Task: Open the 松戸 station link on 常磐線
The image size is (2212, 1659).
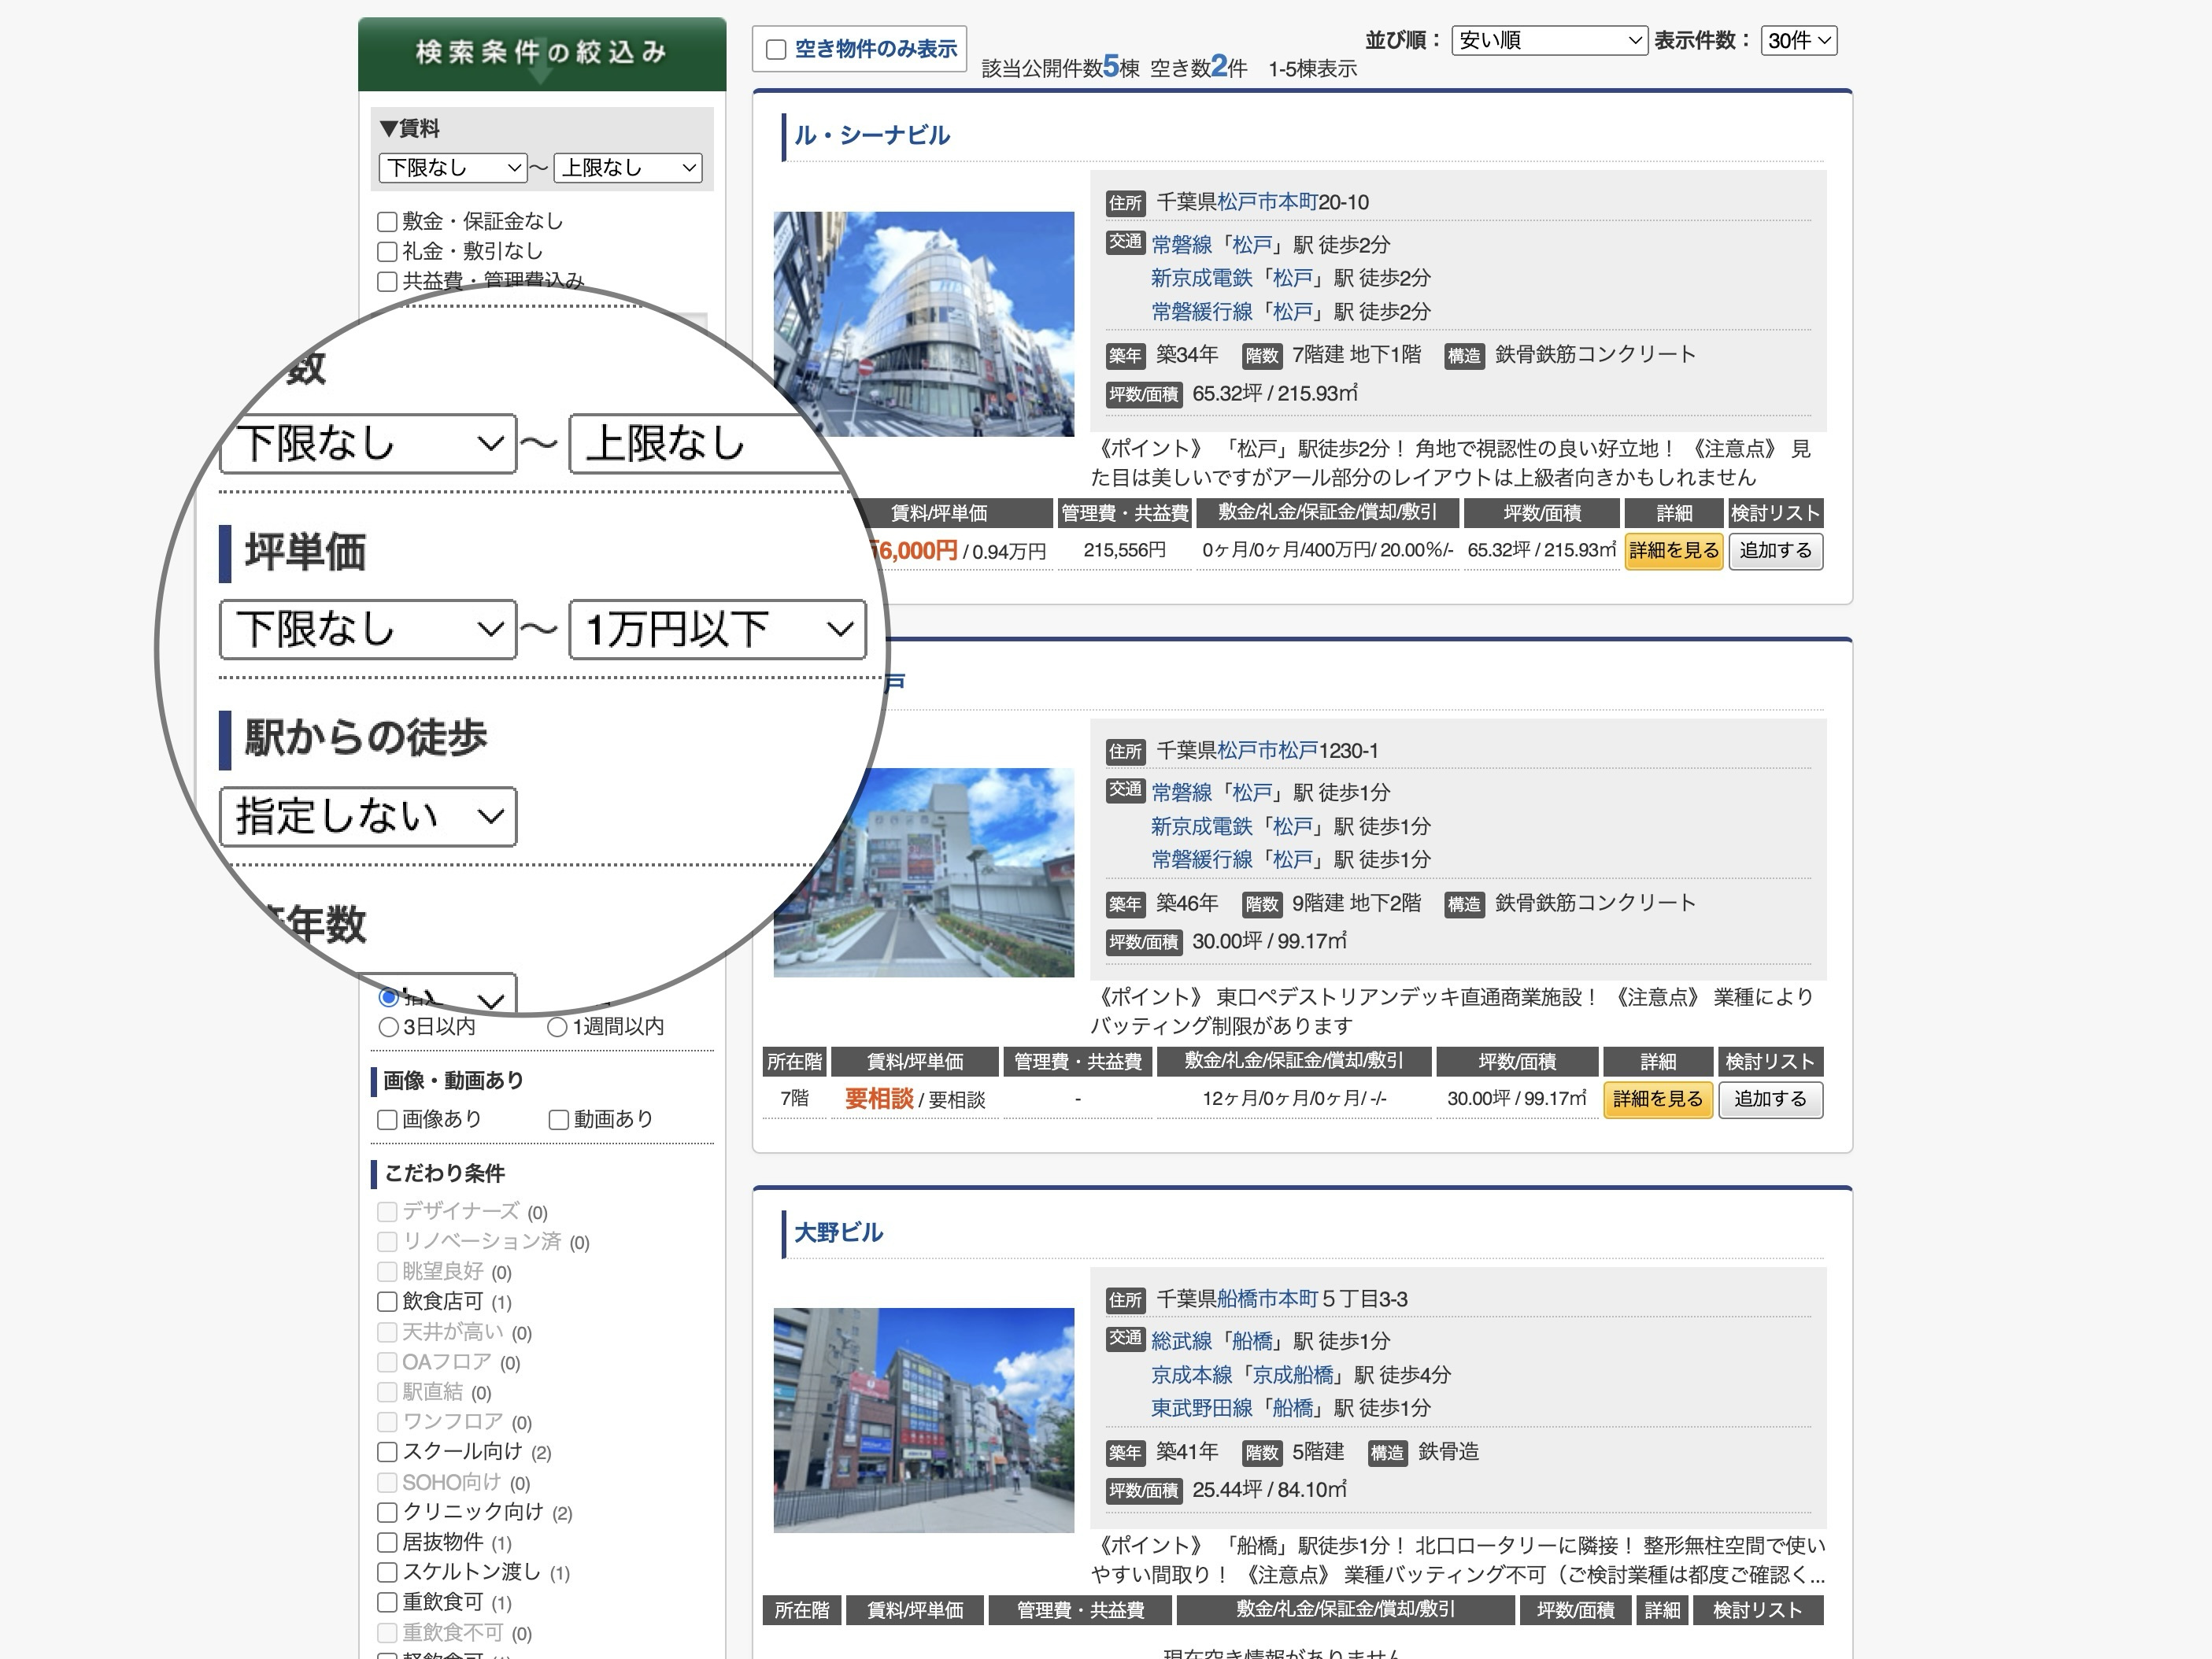Action: click(x=1257, y=244)
